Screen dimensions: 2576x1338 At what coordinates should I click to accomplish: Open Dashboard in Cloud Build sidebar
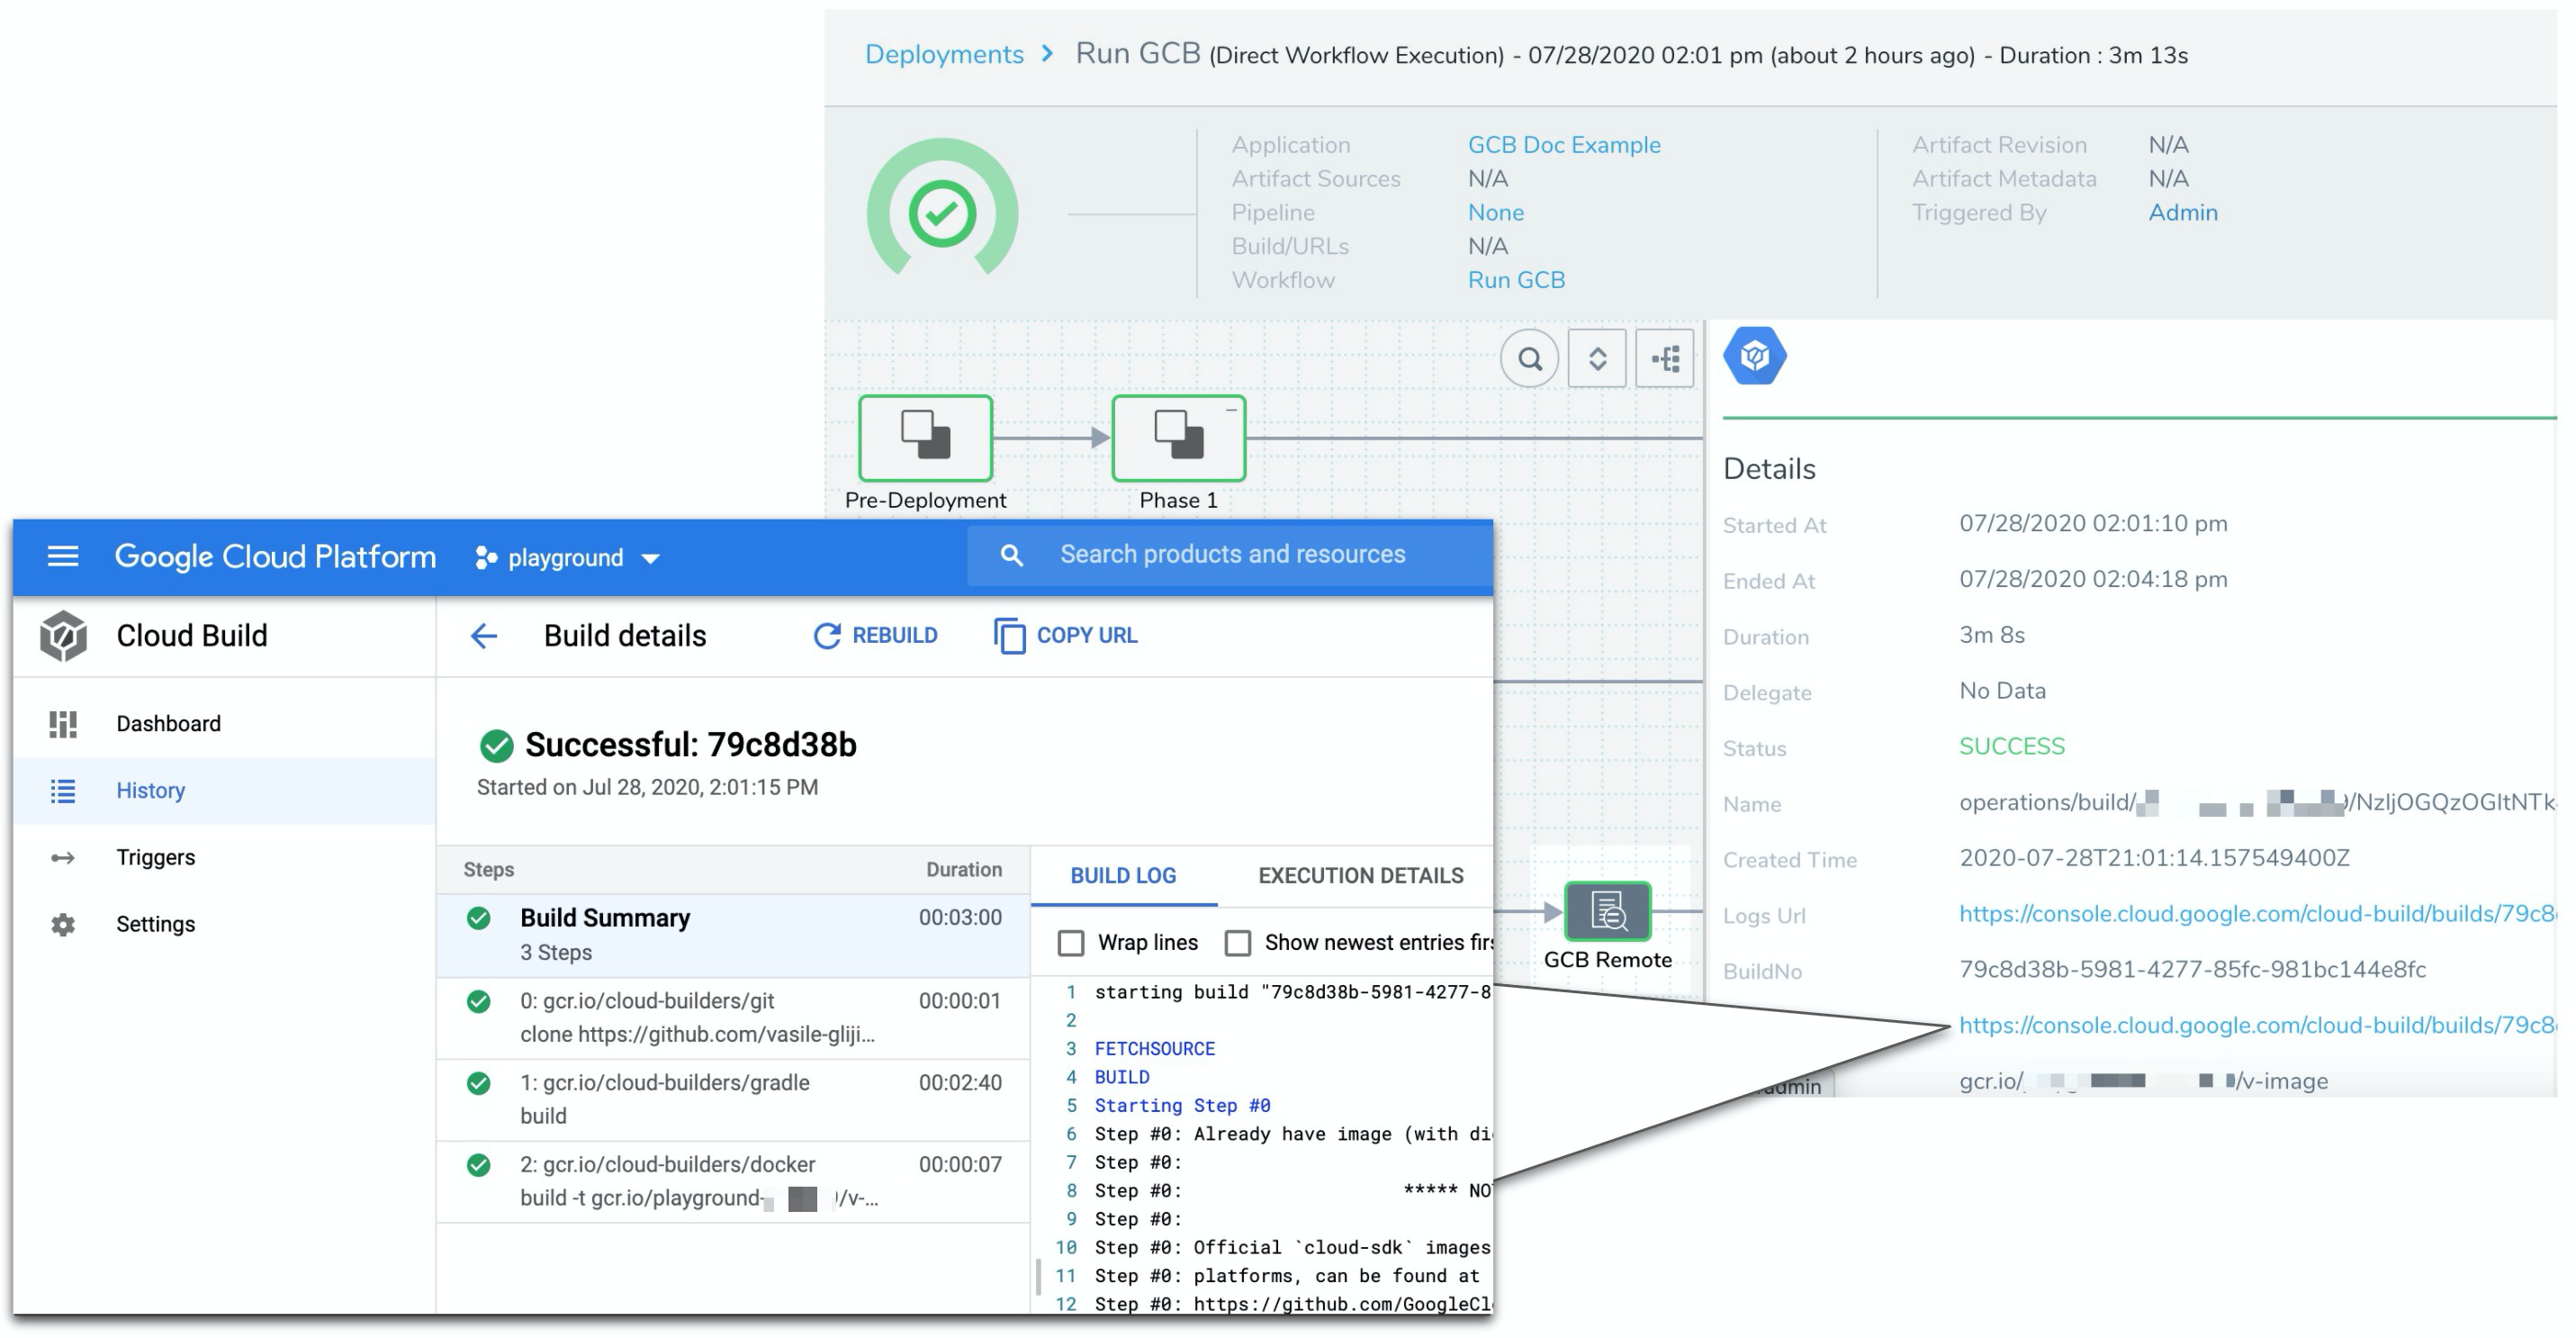click(225, 724)
